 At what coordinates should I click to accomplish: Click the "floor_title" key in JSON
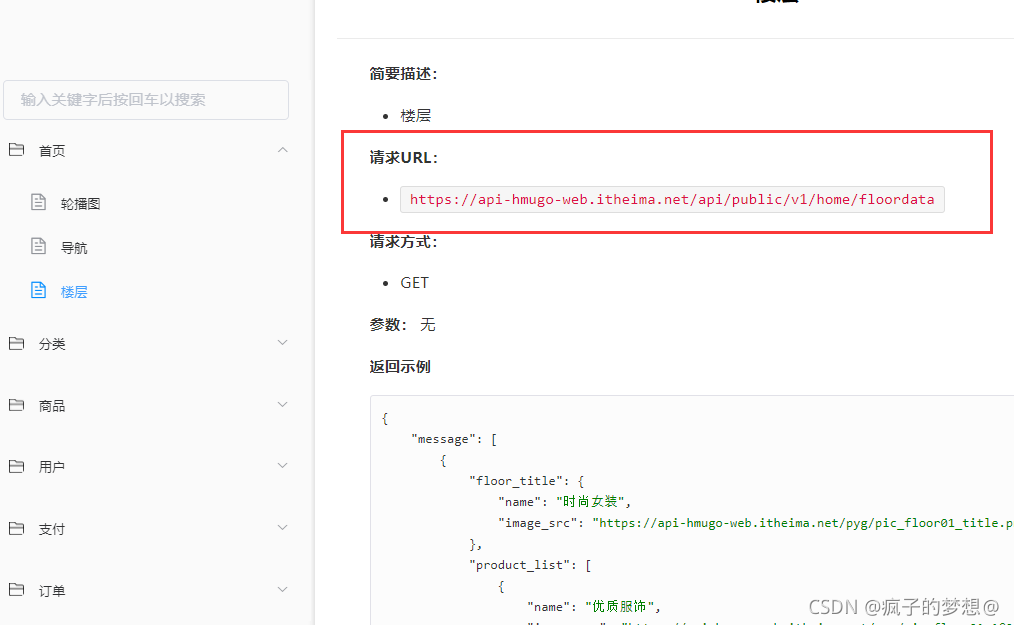[516, 481]
